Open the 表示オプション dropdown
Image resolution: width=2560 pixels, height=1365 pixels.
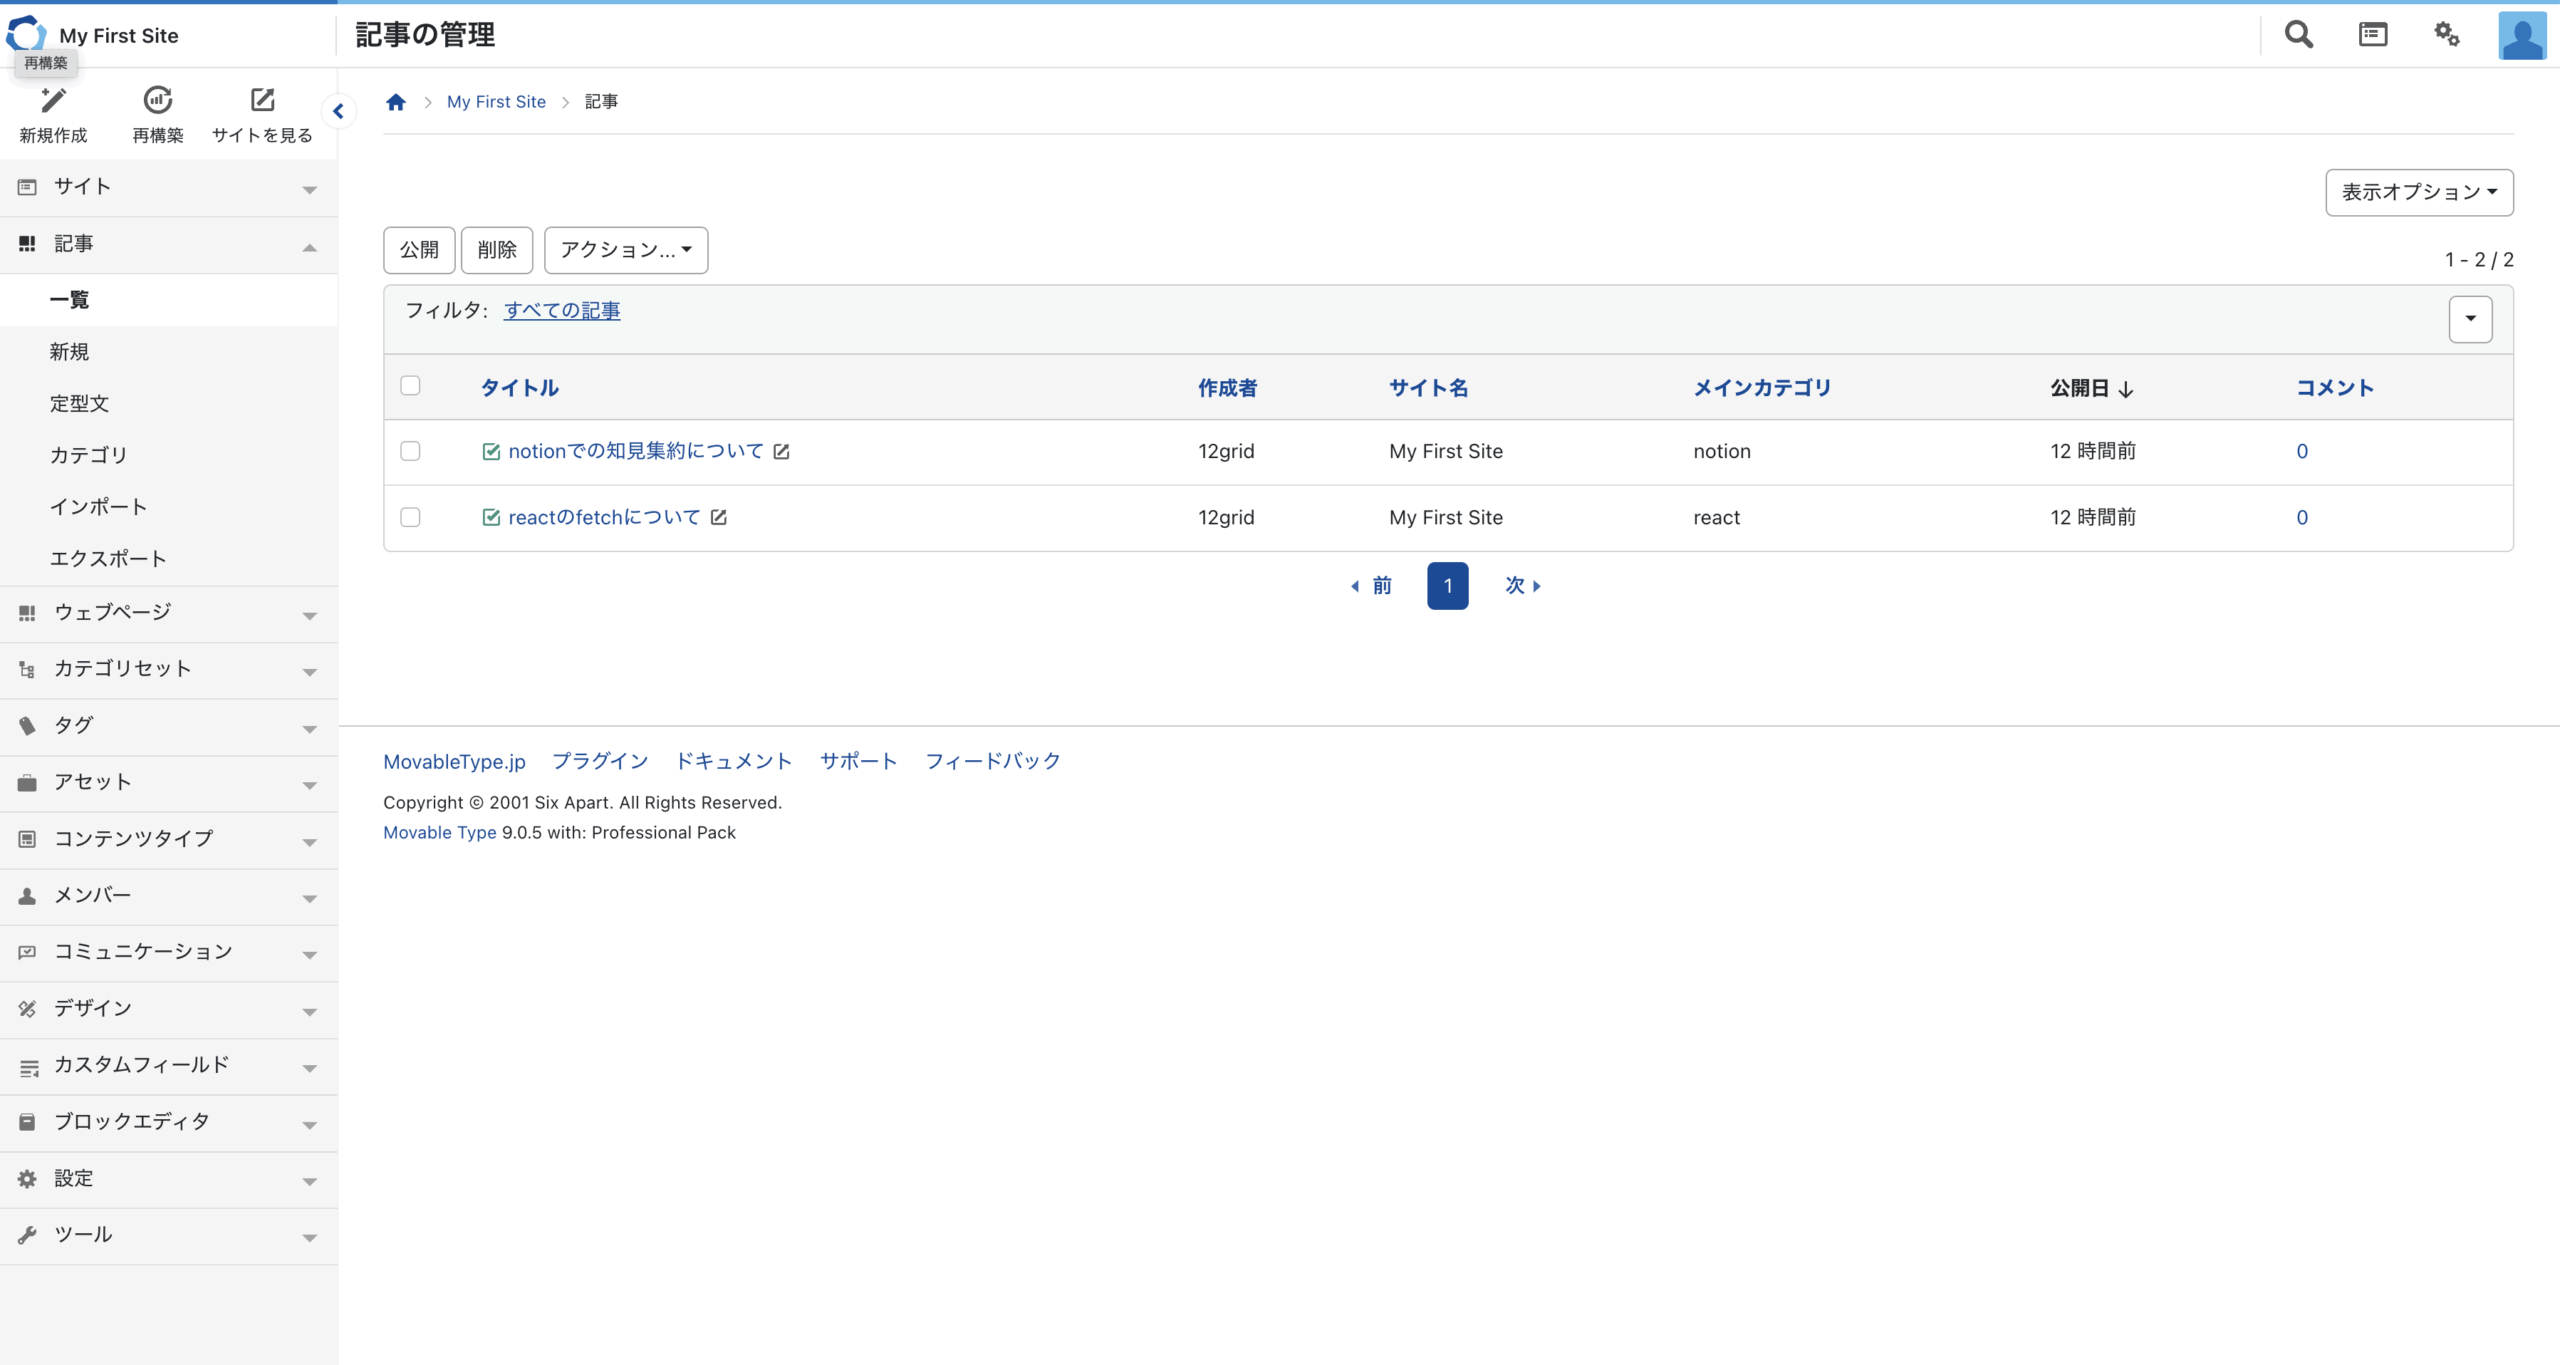pyautogui.click(x=2418, y=192)
